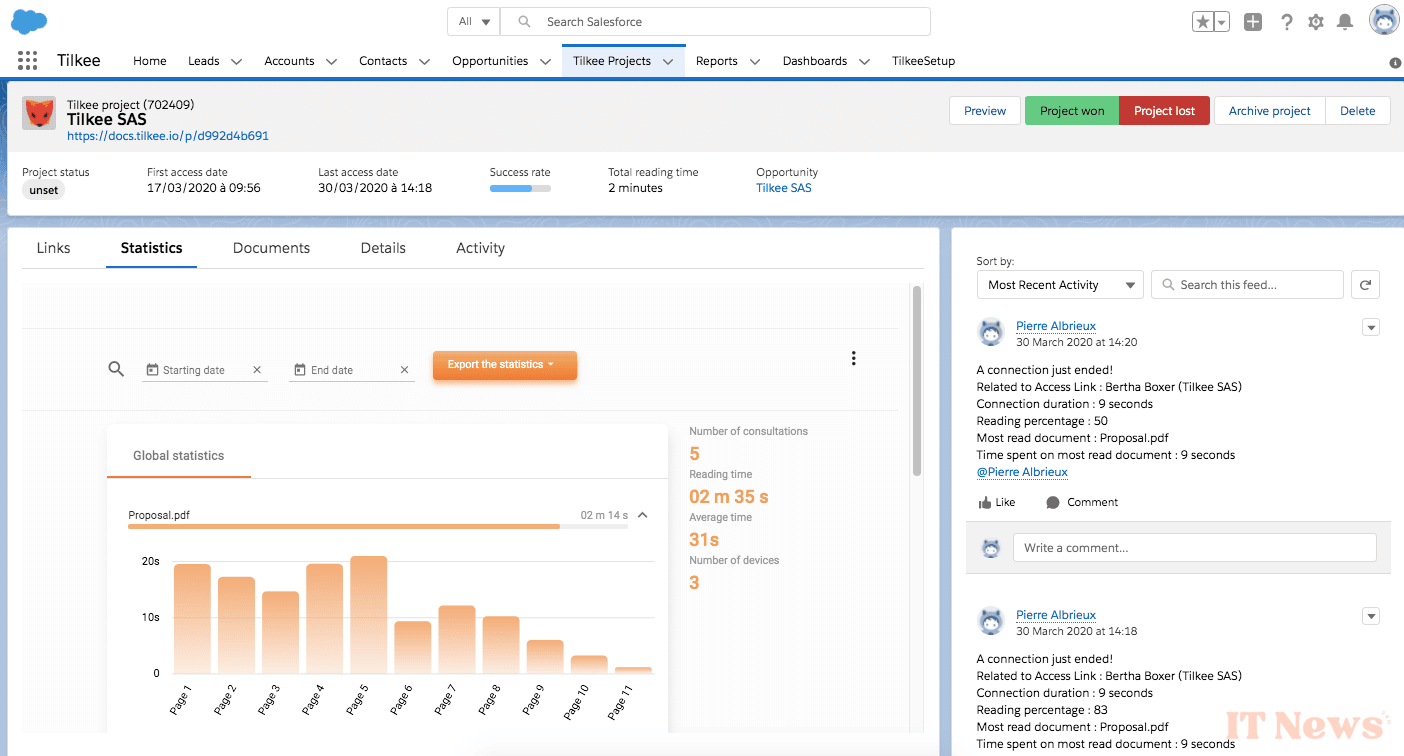Click the Tilkee fox project icon
1404x756 pixels.
[39, 113]
